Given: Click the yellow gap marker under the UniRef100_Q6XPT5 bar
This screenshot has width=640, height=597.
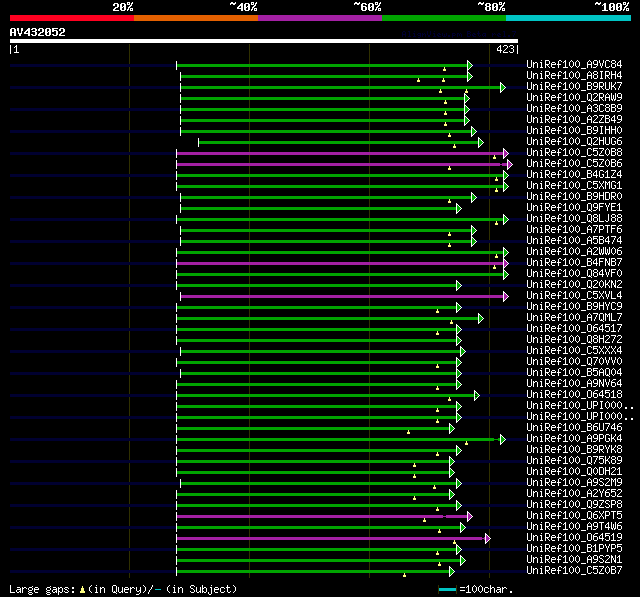Looking at the screenshot, I should pos(424,520).
